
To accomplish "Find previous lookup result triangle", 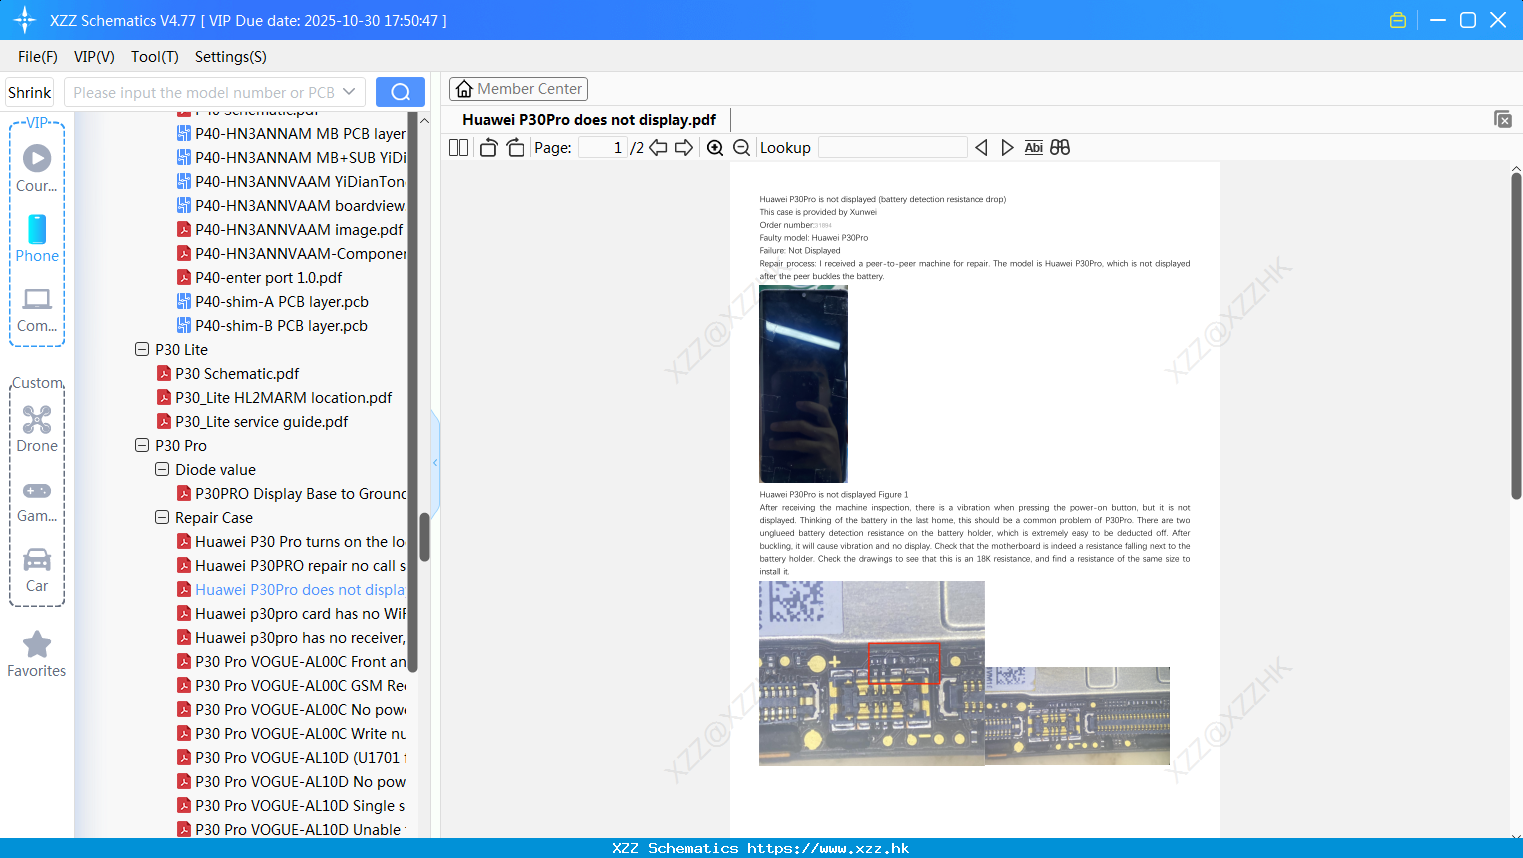I will pos(981,147).
